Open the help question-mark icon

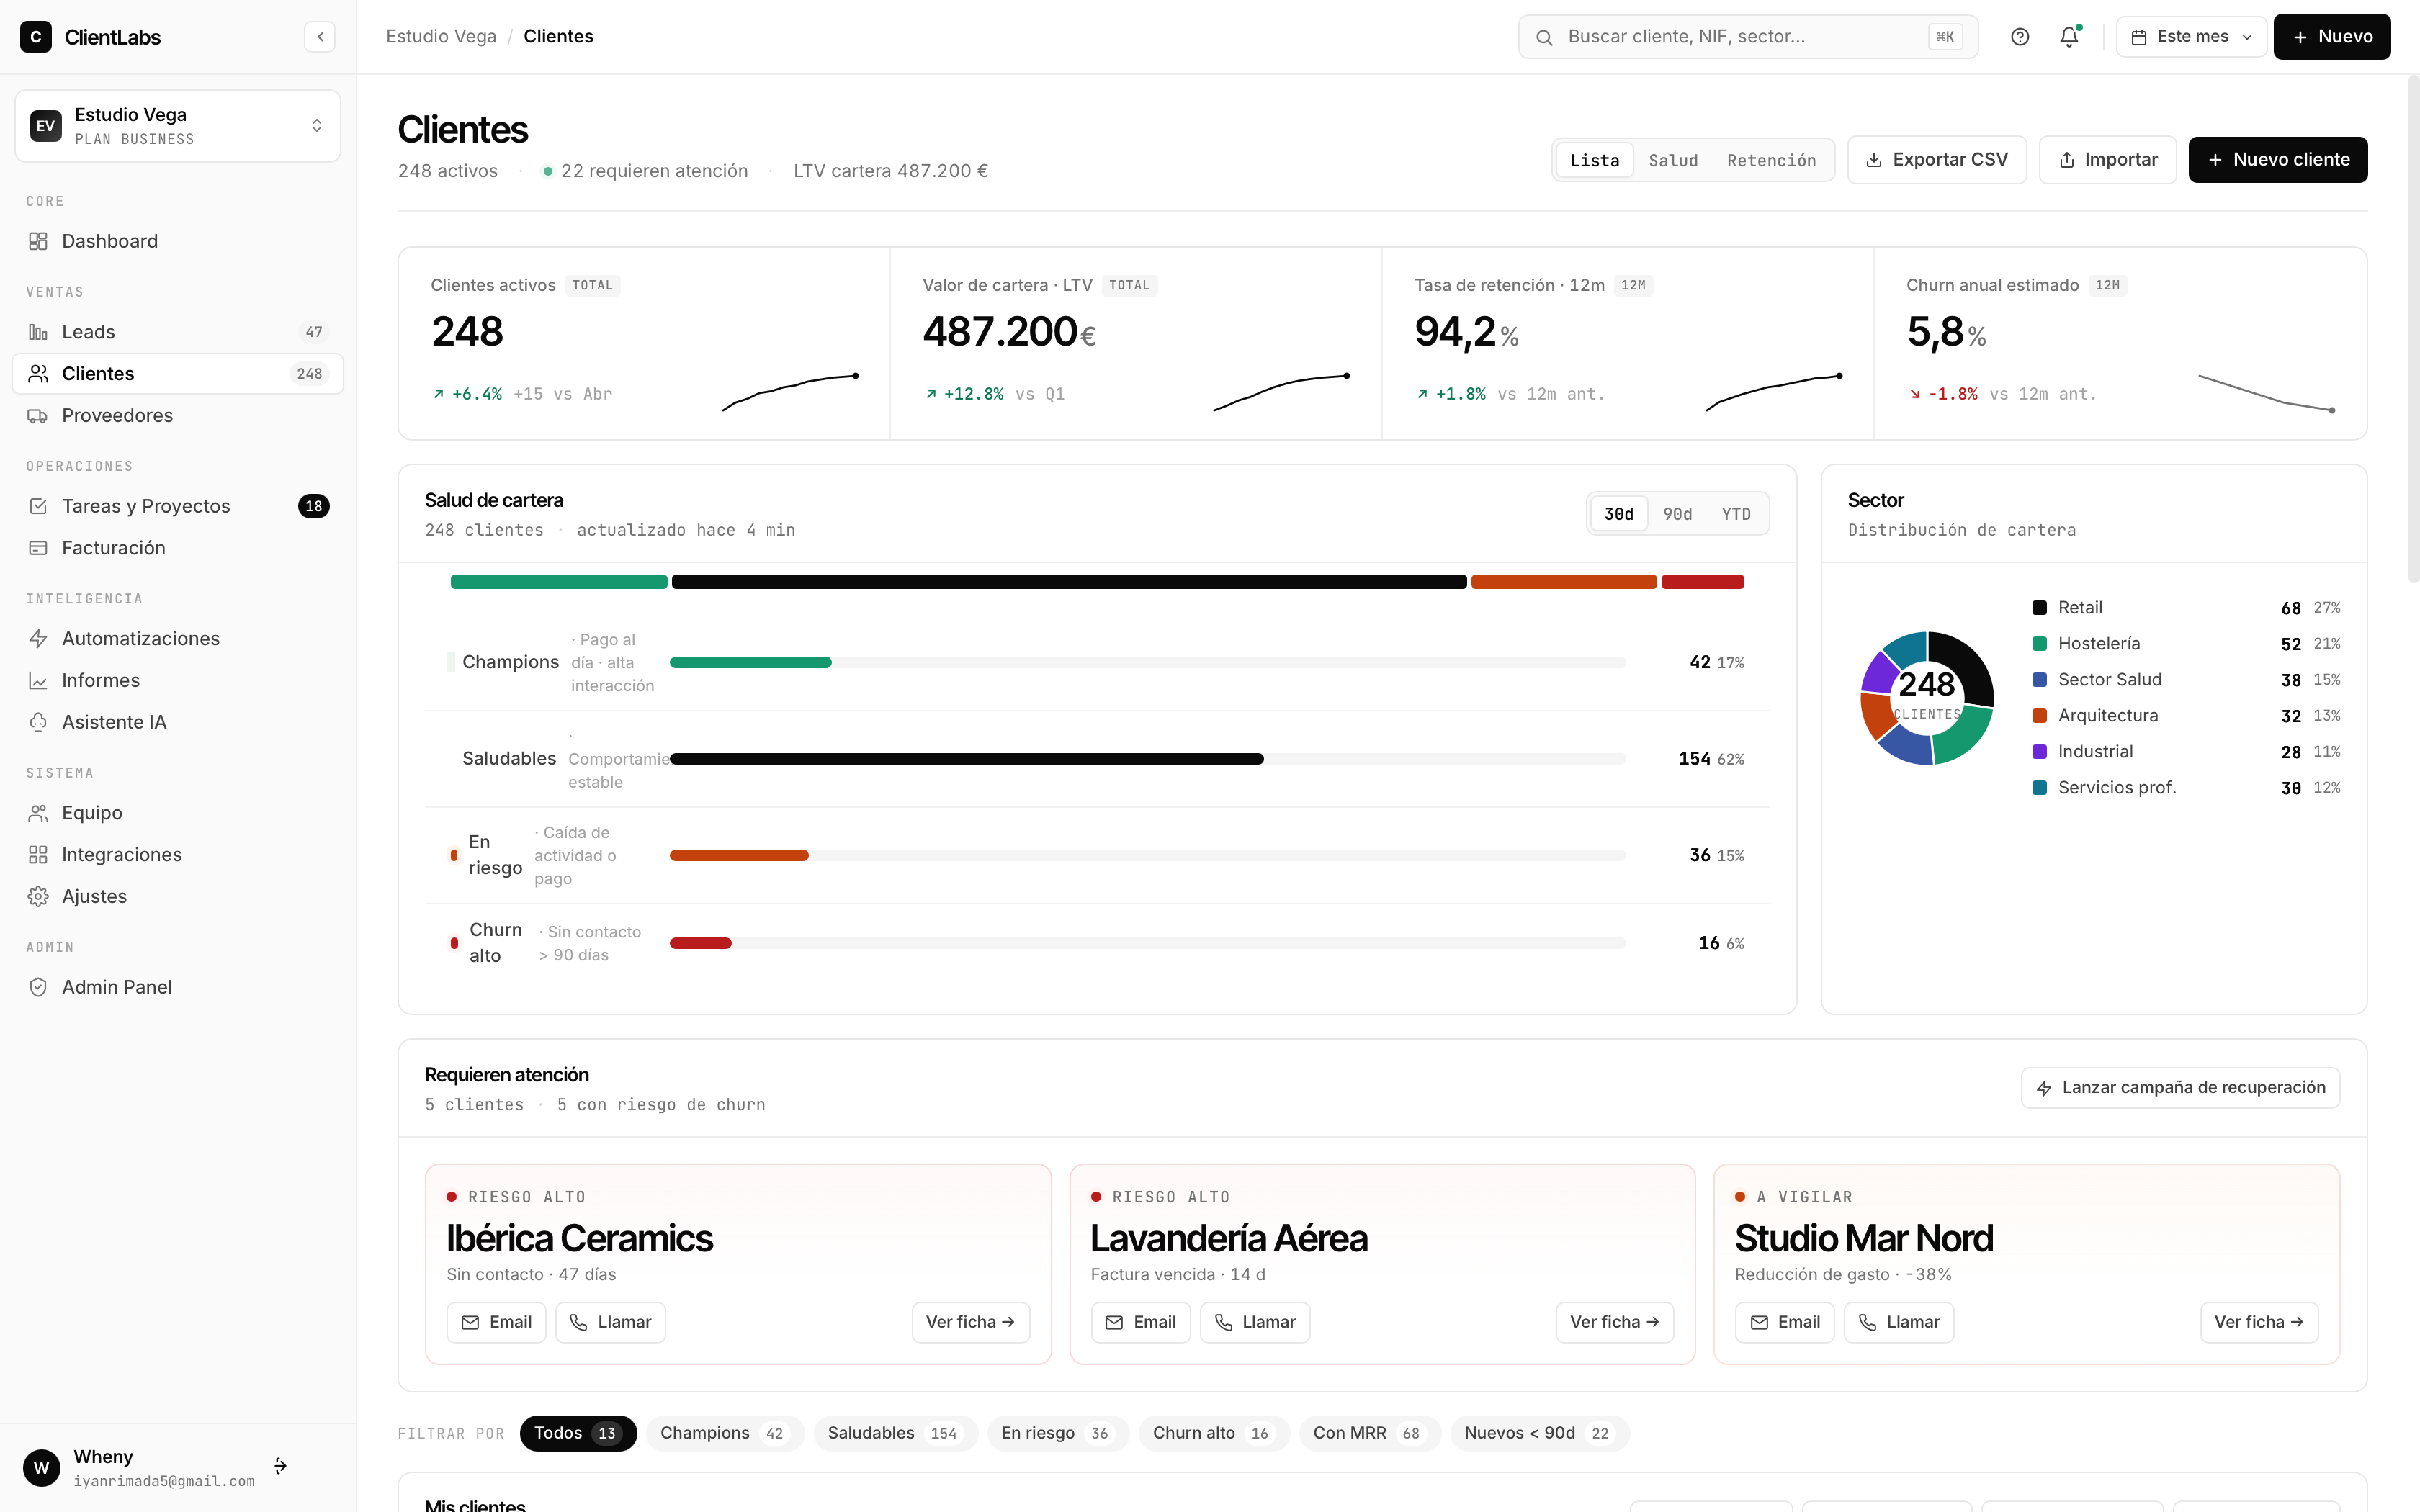pos(2020,37)
